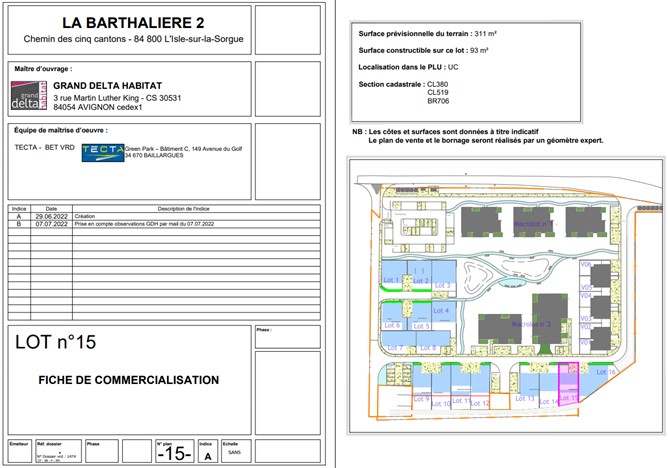Click the Lot 9 parcel

[x=421, y=398]
